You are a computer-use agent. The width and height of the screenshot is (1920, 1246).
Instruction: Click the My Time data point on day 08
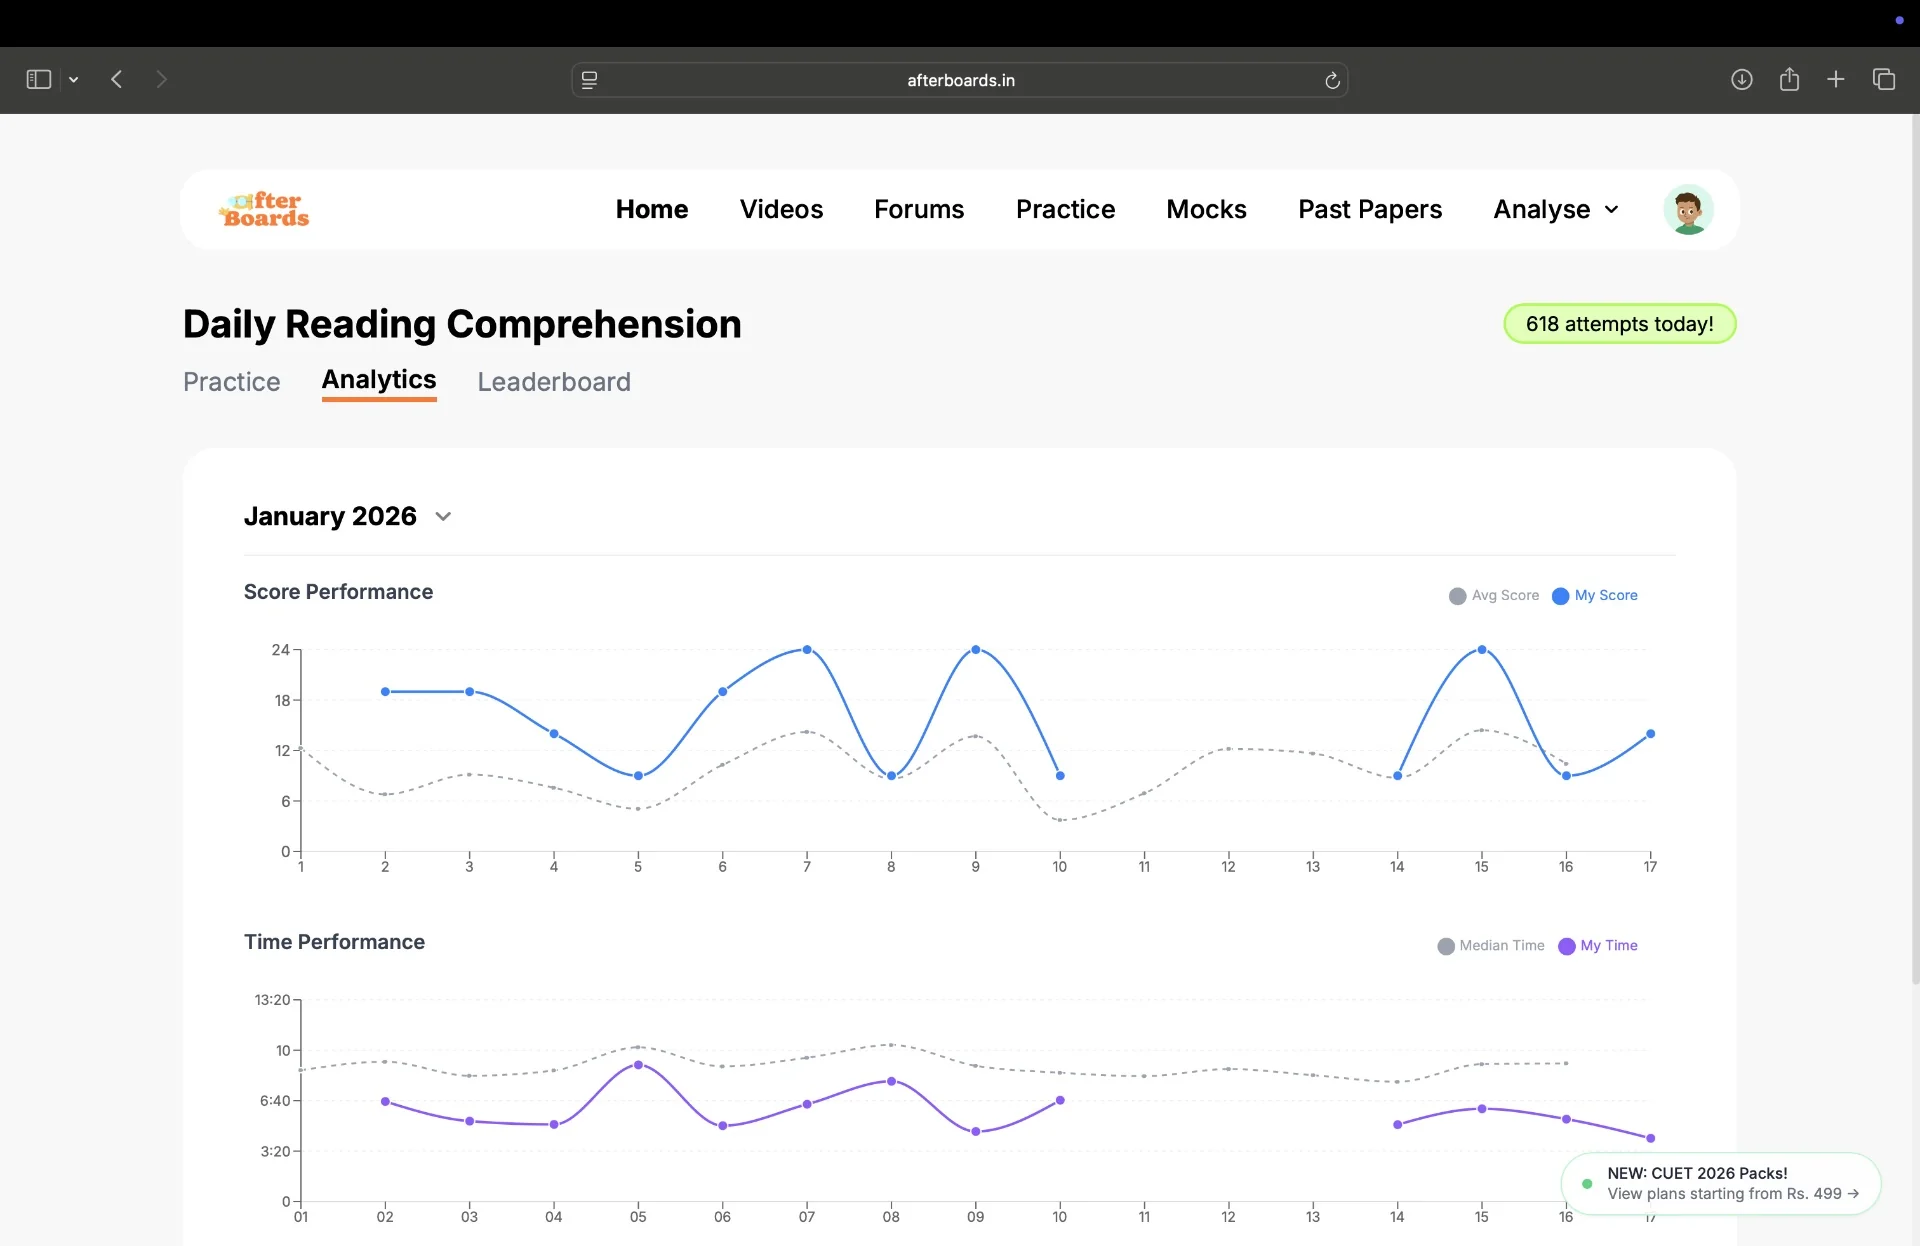(891, 1081)
